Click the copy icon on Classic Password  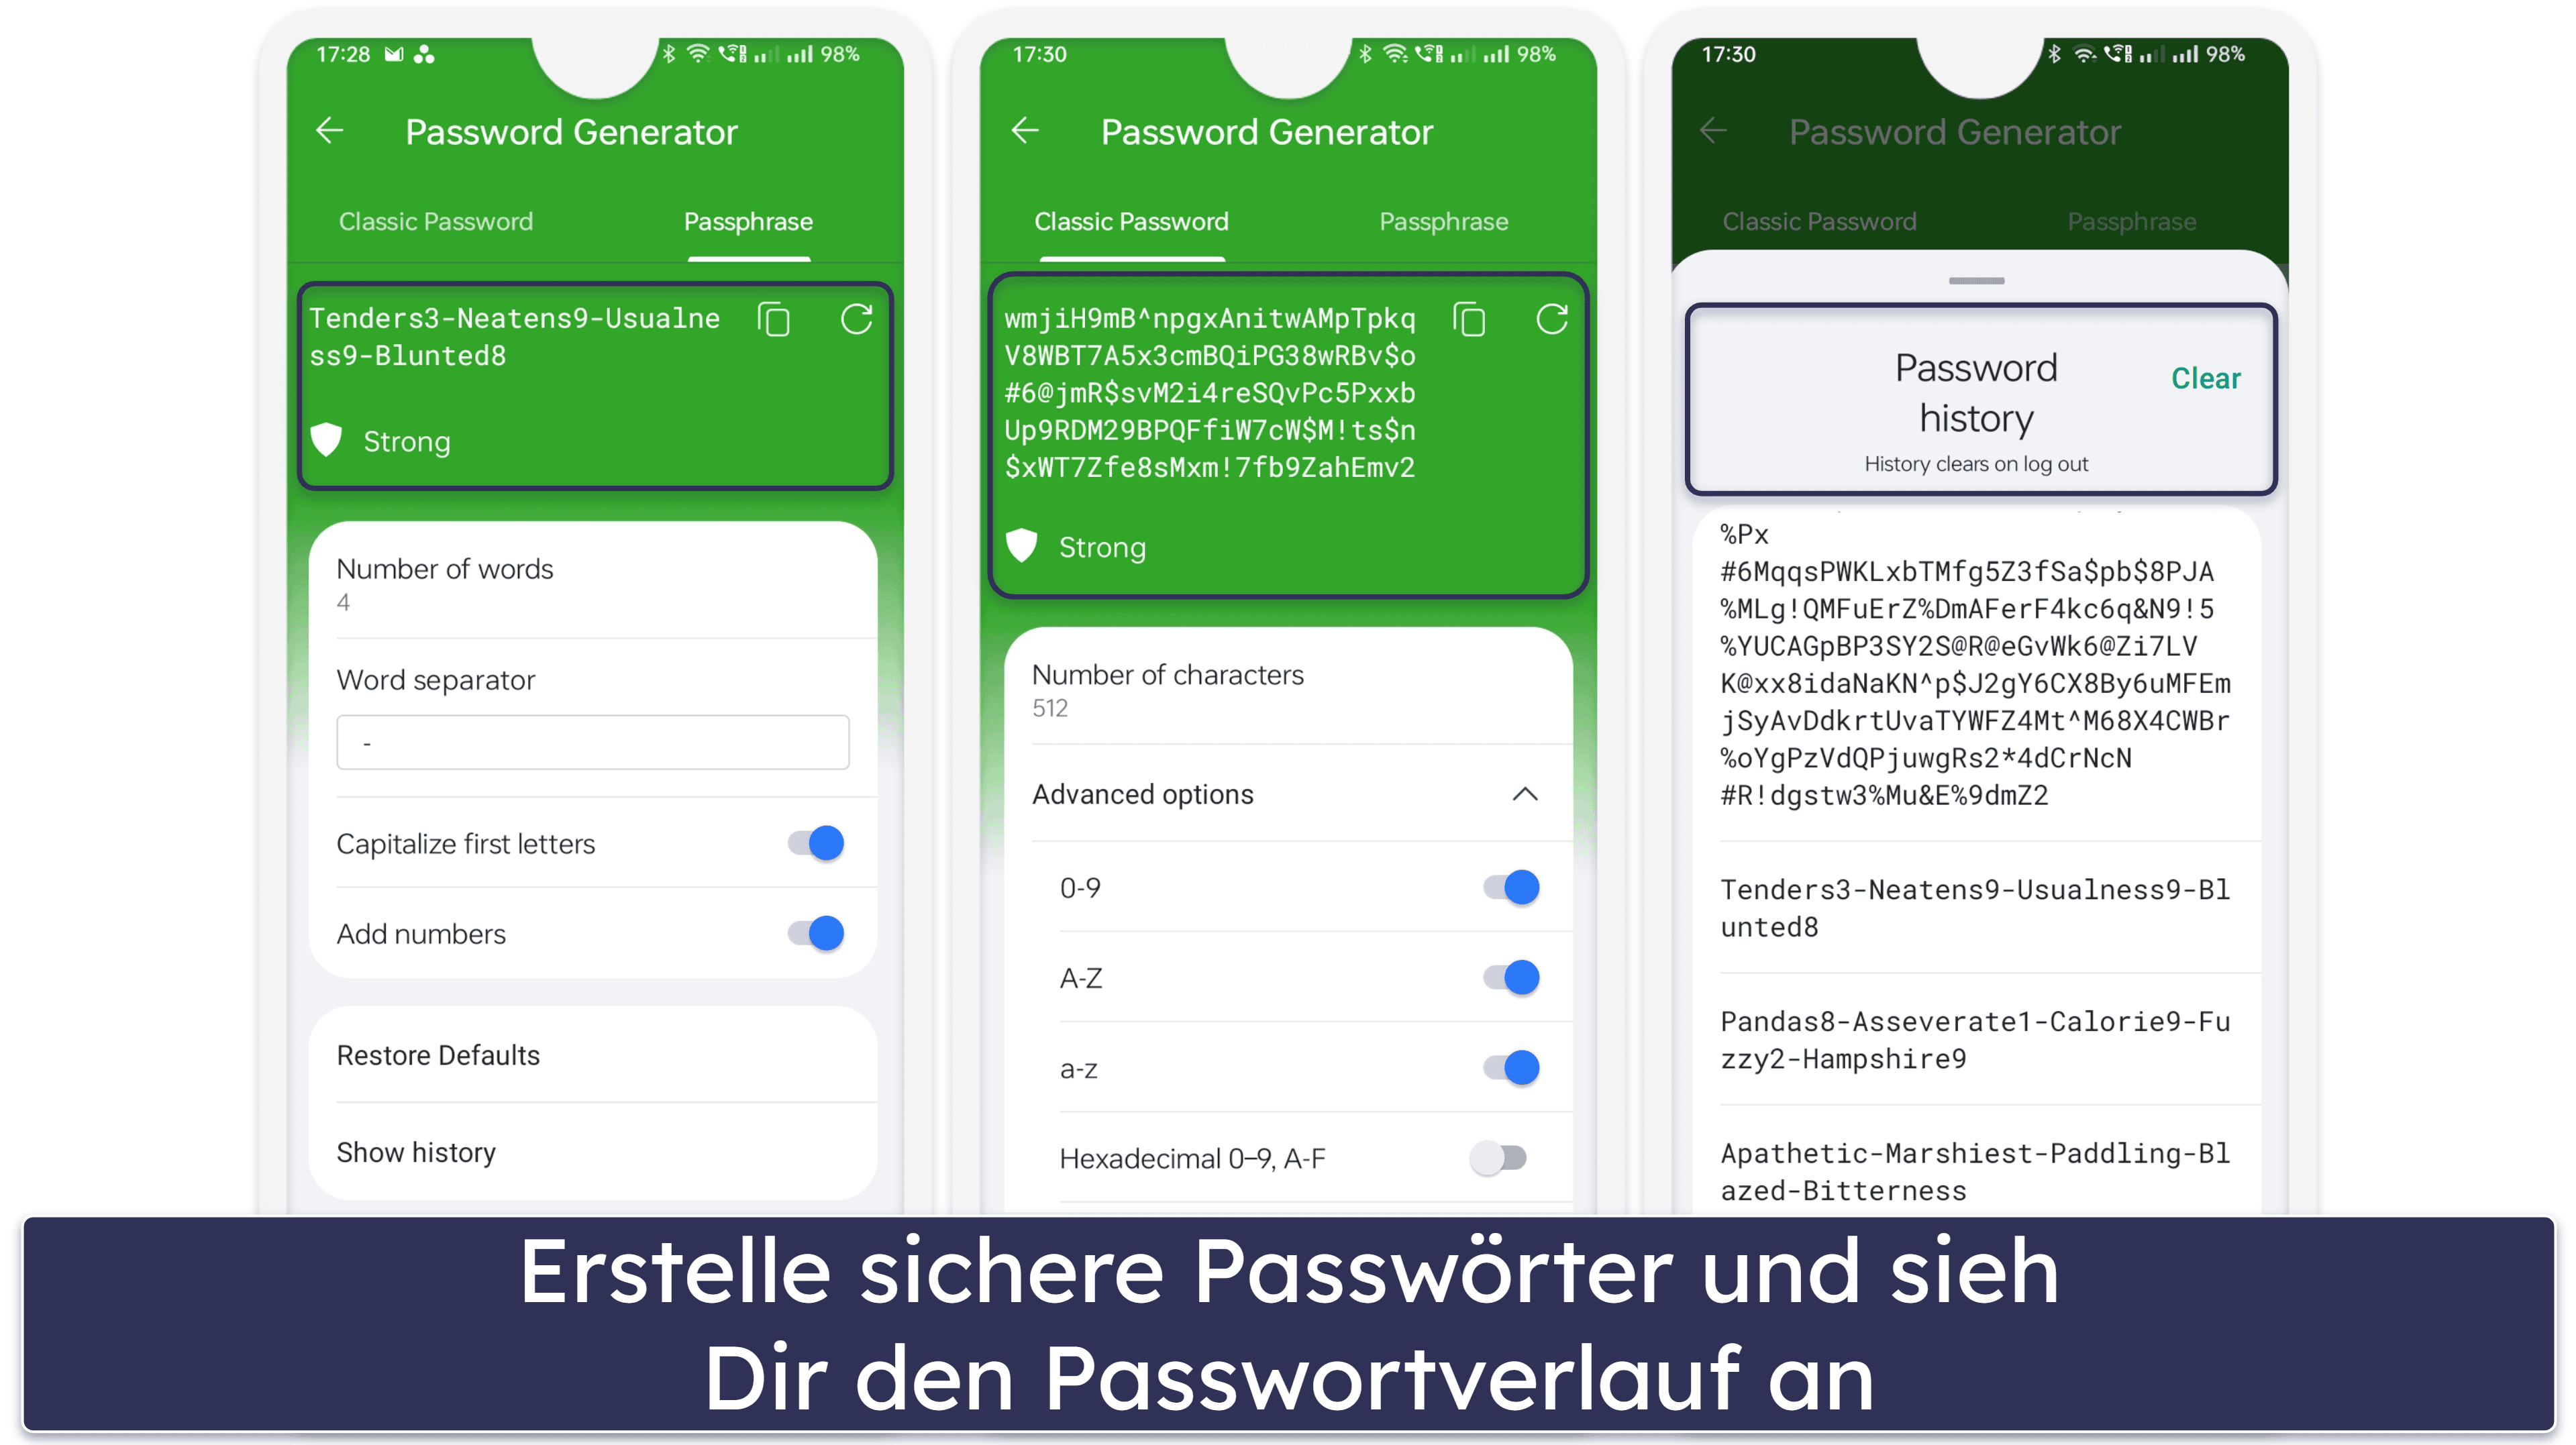[x=1472, y=319]
